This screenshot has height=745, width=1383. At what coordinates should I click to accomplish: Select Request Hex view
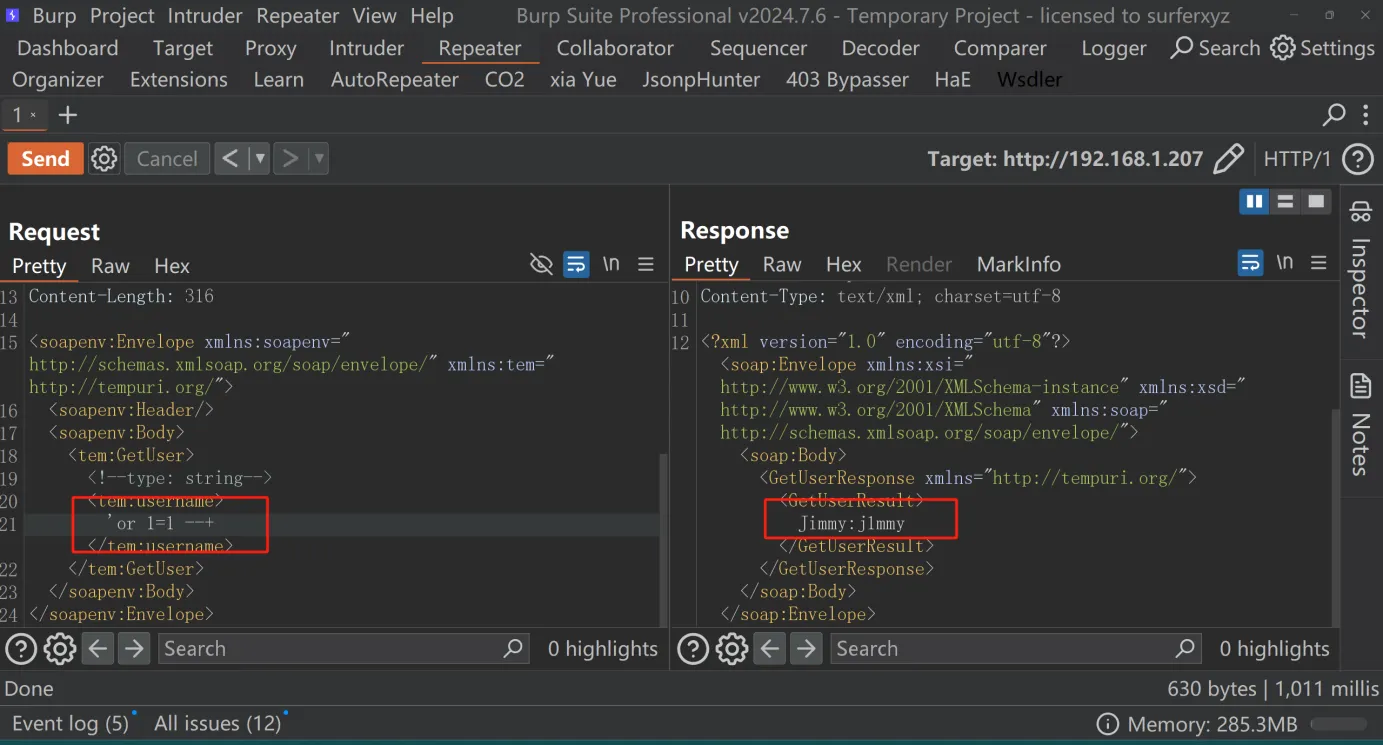(x=172, y=266)
